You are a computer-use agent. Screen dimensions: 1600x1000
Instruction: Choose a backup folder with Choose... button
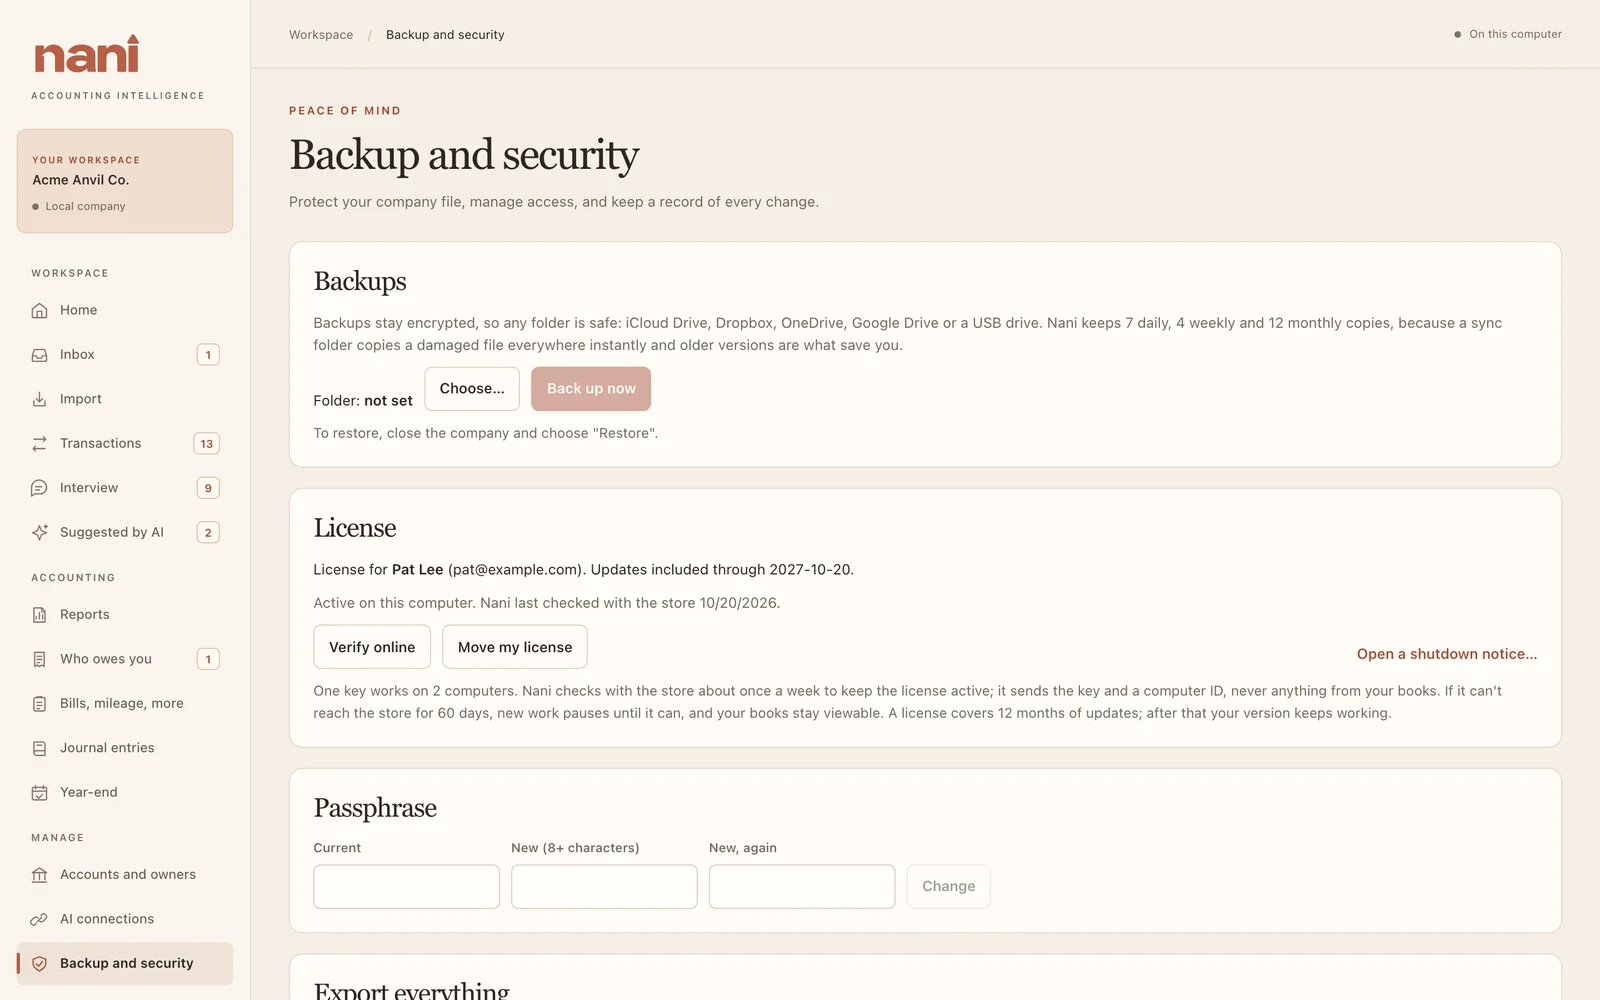pos(472,389)
